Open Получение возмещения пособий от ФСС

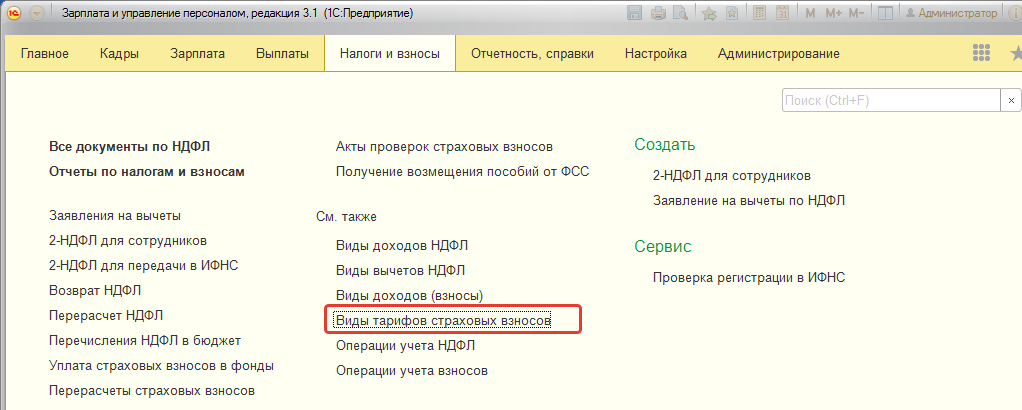tap(462, 171)
